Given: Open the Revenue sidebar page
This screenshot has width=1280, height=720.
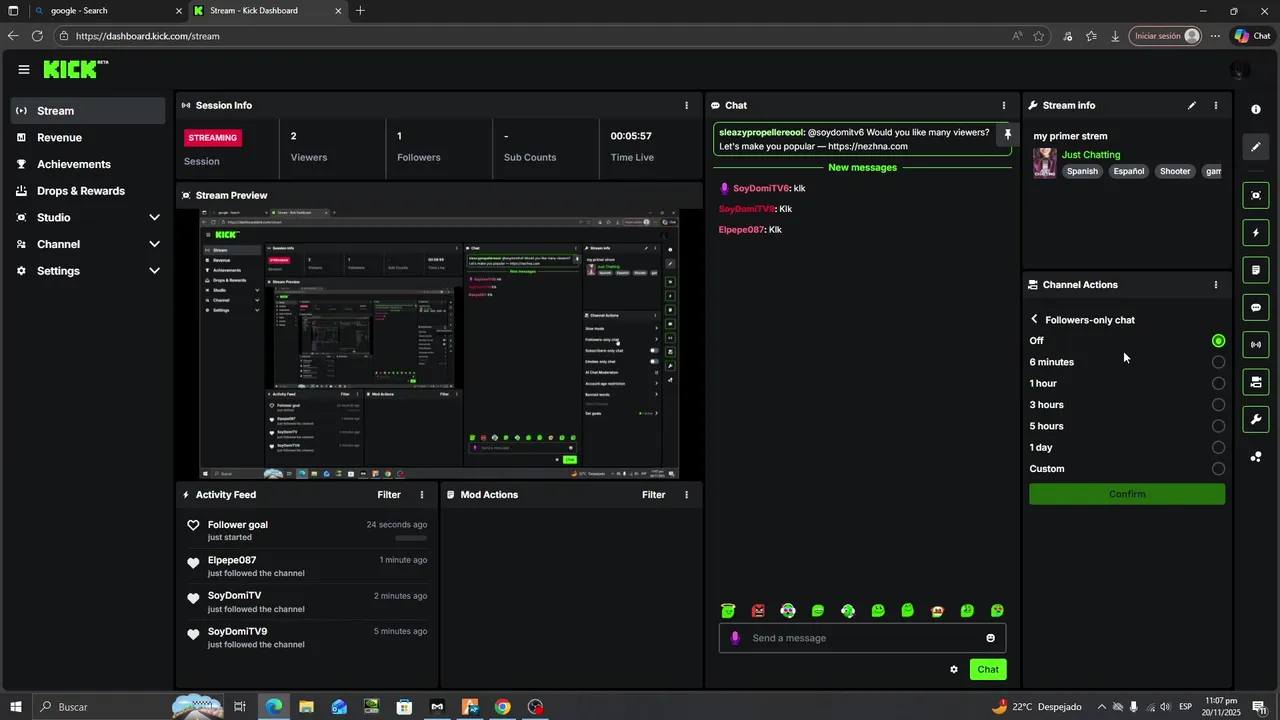Looking at the screenshot, I should tap(88, 138).
